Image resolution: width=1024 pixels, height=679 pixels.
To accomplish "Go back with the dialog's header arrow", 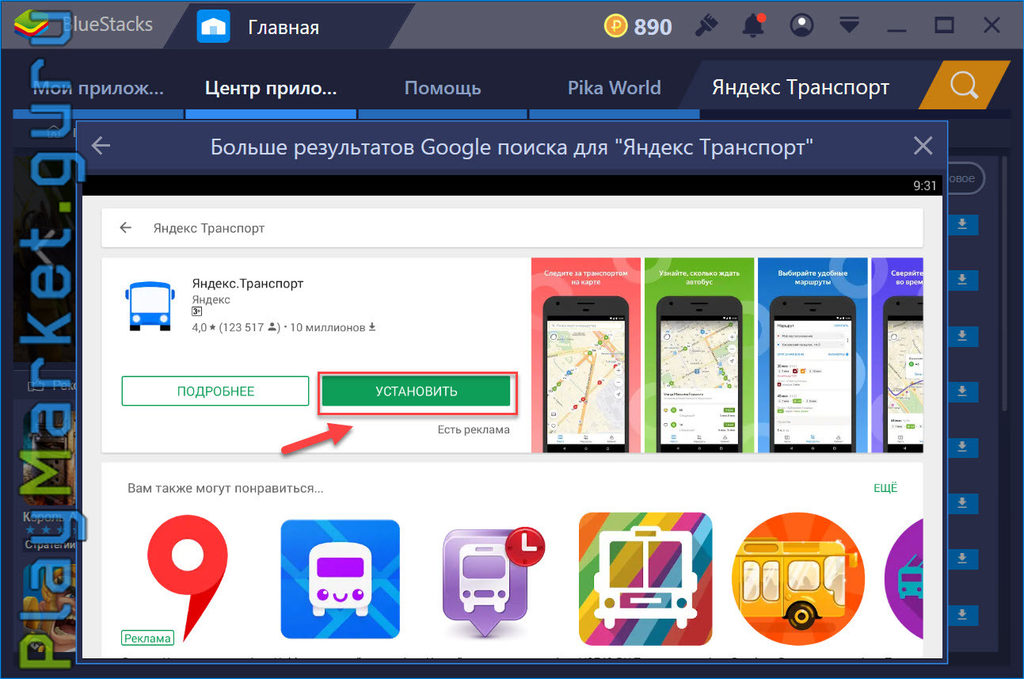I will pyautogui.click(x=101, y=146).
